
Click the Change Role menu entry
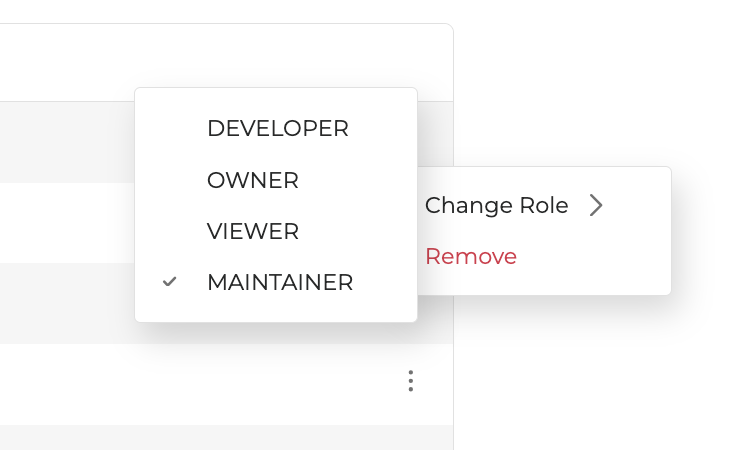[496, 206]
